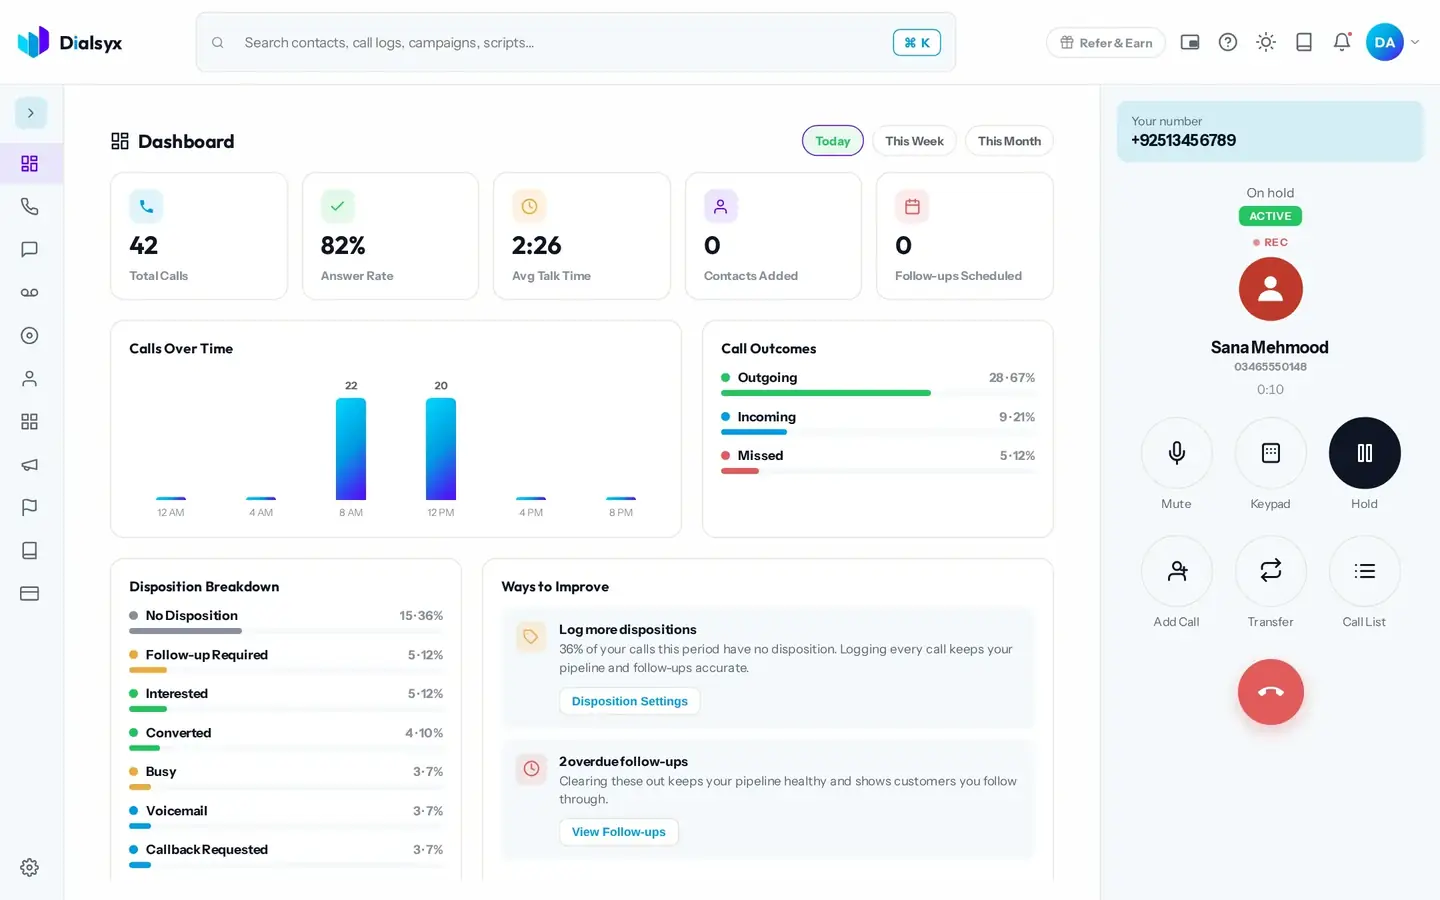Open the help question mark icon

[1228, 42]
